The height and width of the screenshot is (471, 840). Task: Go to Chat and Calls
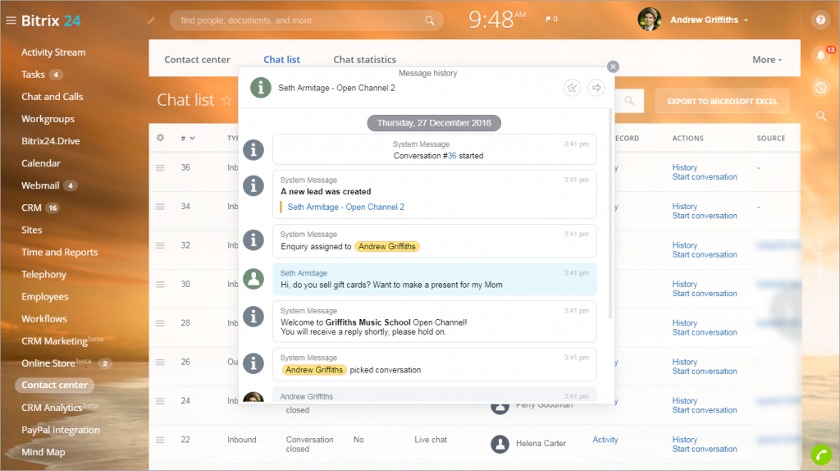[52, 96]
